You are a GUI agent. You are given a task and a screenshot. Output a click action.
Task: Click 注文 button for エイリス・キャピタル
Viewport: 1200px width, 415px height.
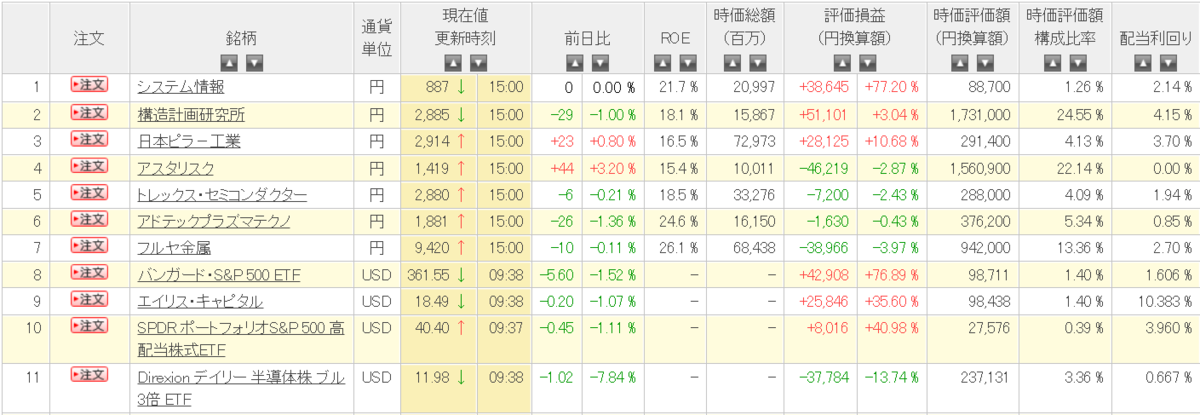point(89,299)
